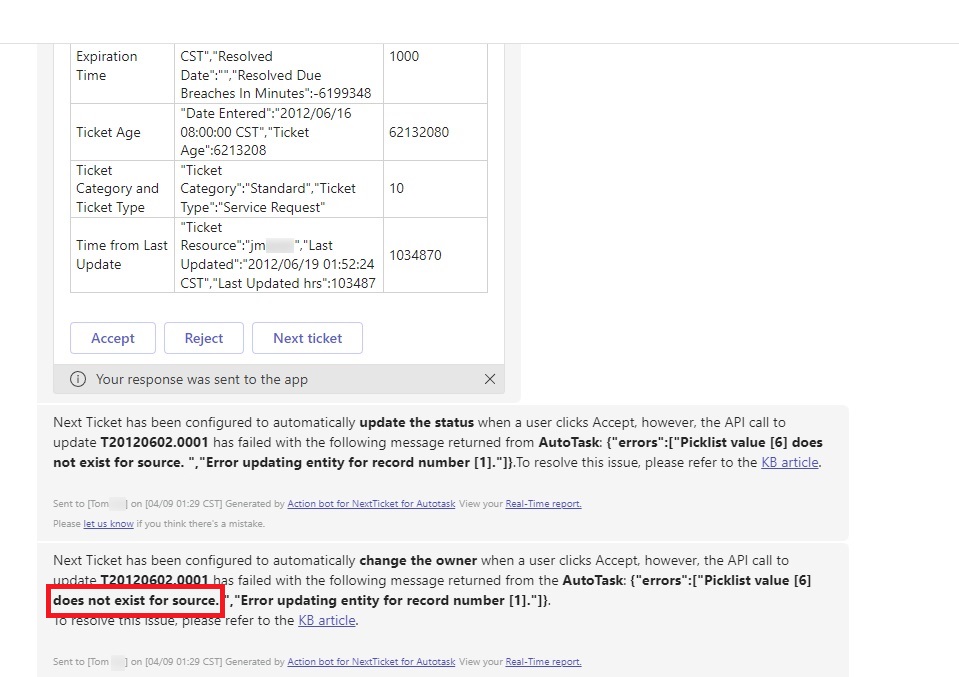Click the 1034870 value in the table
Viewport: 959px width, 677px height.
pyautogui.click(x=415, y=255)
